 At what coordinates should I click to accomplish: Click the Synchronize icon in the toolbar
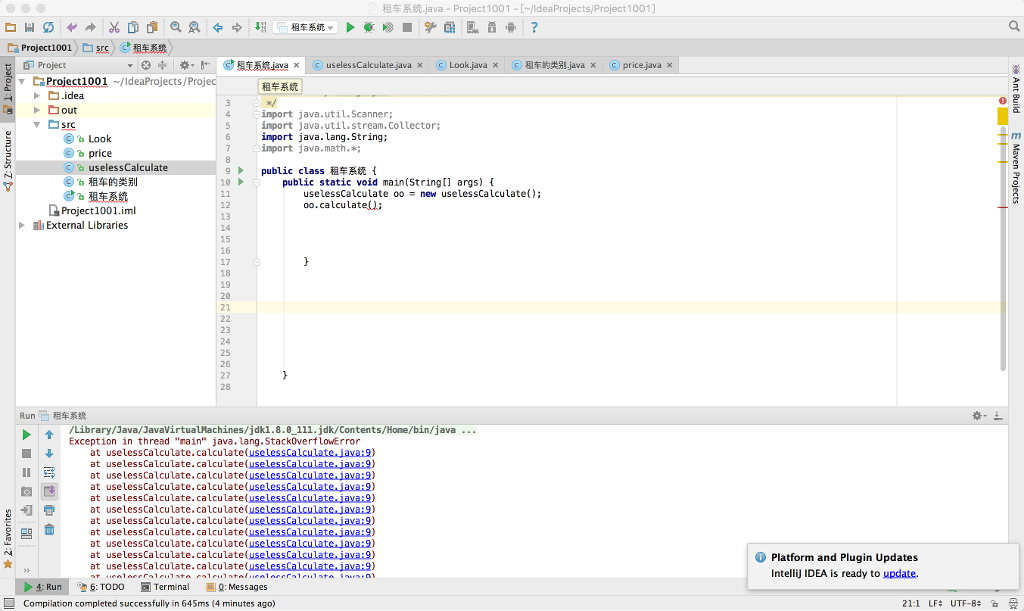click(48, 27)
